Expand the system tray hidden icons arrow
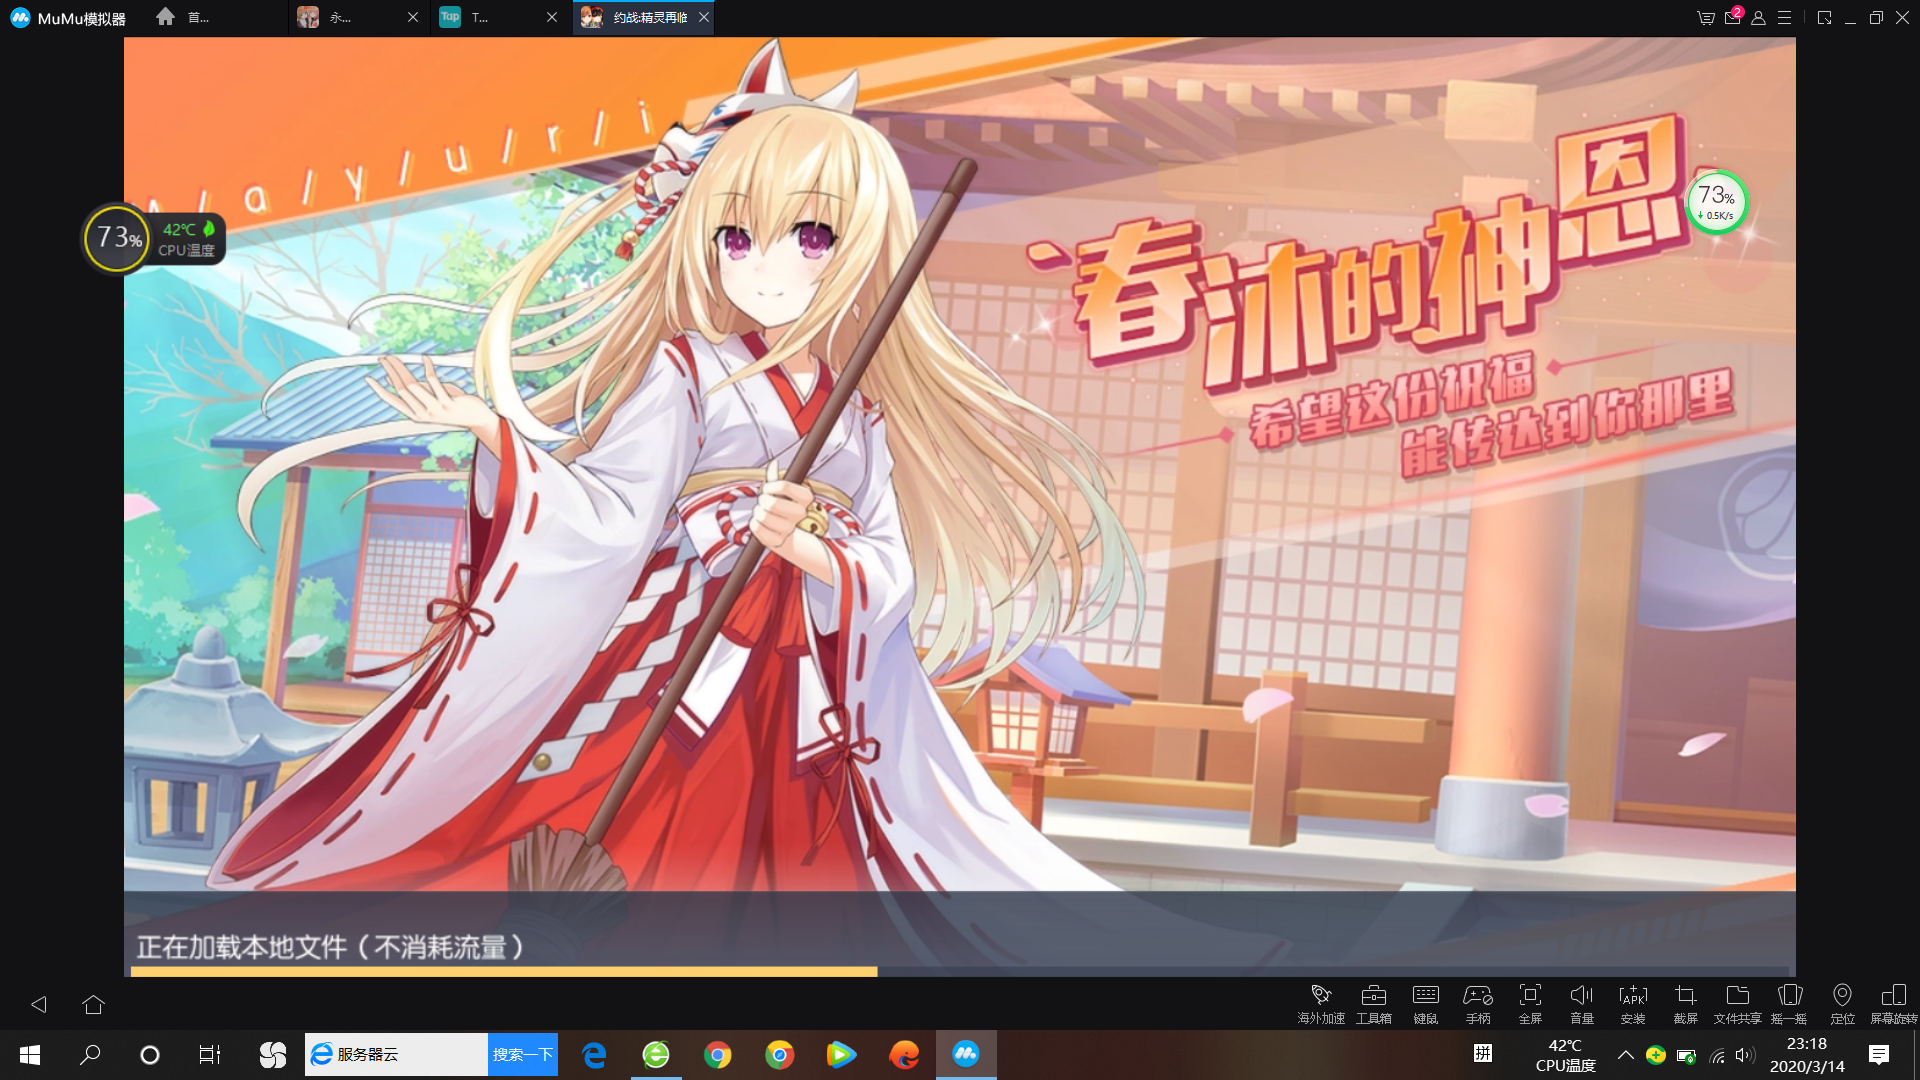 pyautogui.click(x=1626, y=1054)
